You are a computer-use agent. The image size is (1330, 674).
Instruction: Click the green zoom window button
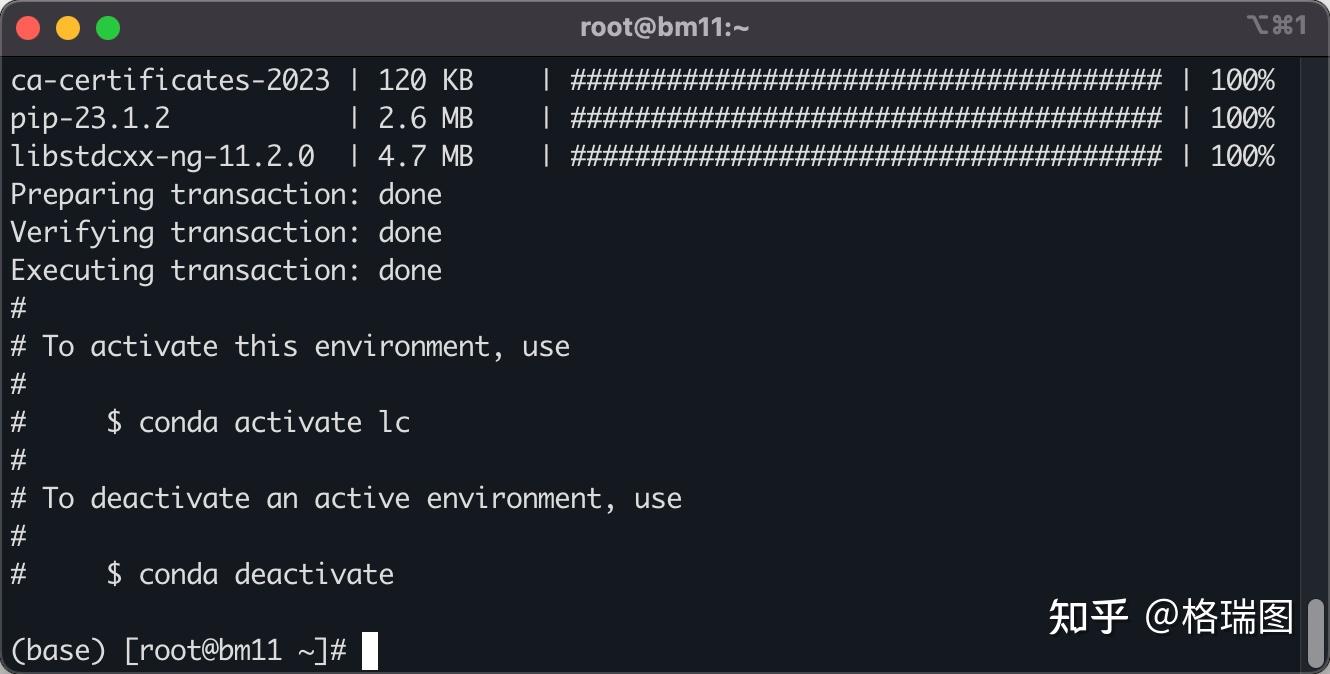pos(108,28)
